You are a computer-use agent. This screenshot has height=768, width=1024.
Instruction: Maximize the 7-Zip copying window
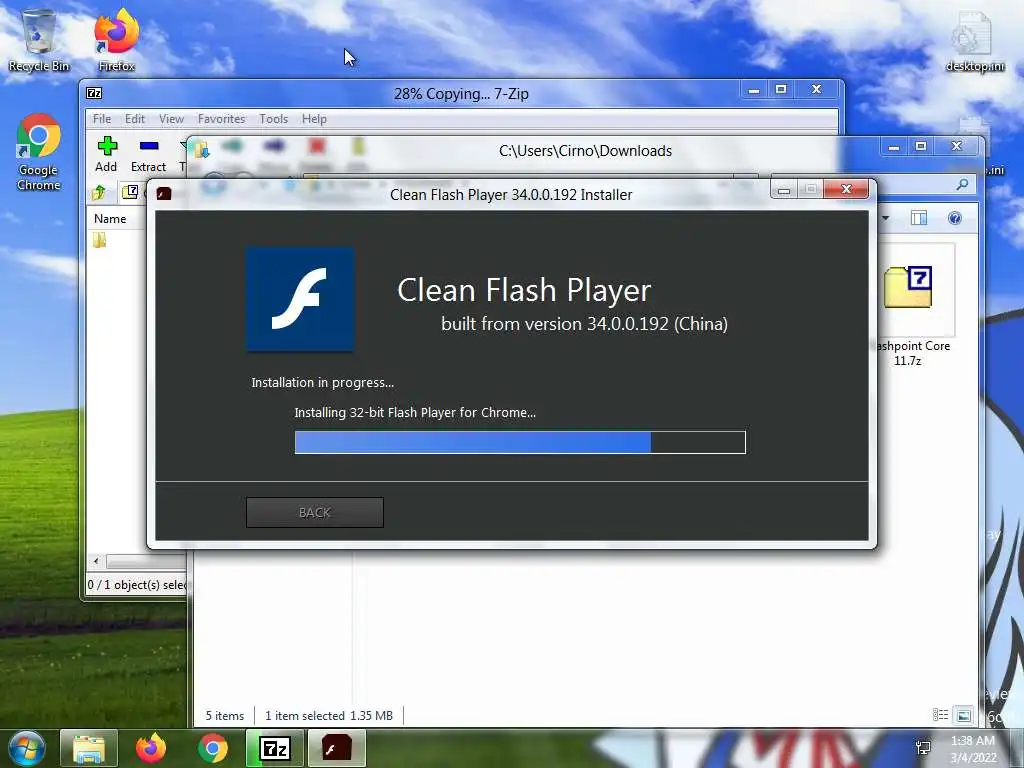pos(781,89)
